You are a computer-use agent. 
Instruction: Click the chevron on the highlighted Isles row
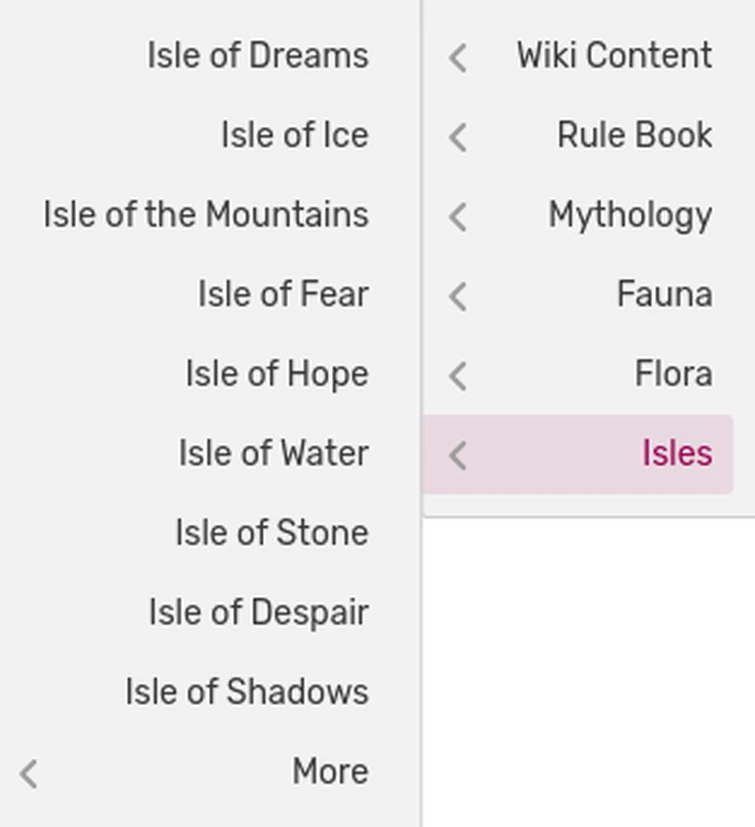[x=457, y=455]
